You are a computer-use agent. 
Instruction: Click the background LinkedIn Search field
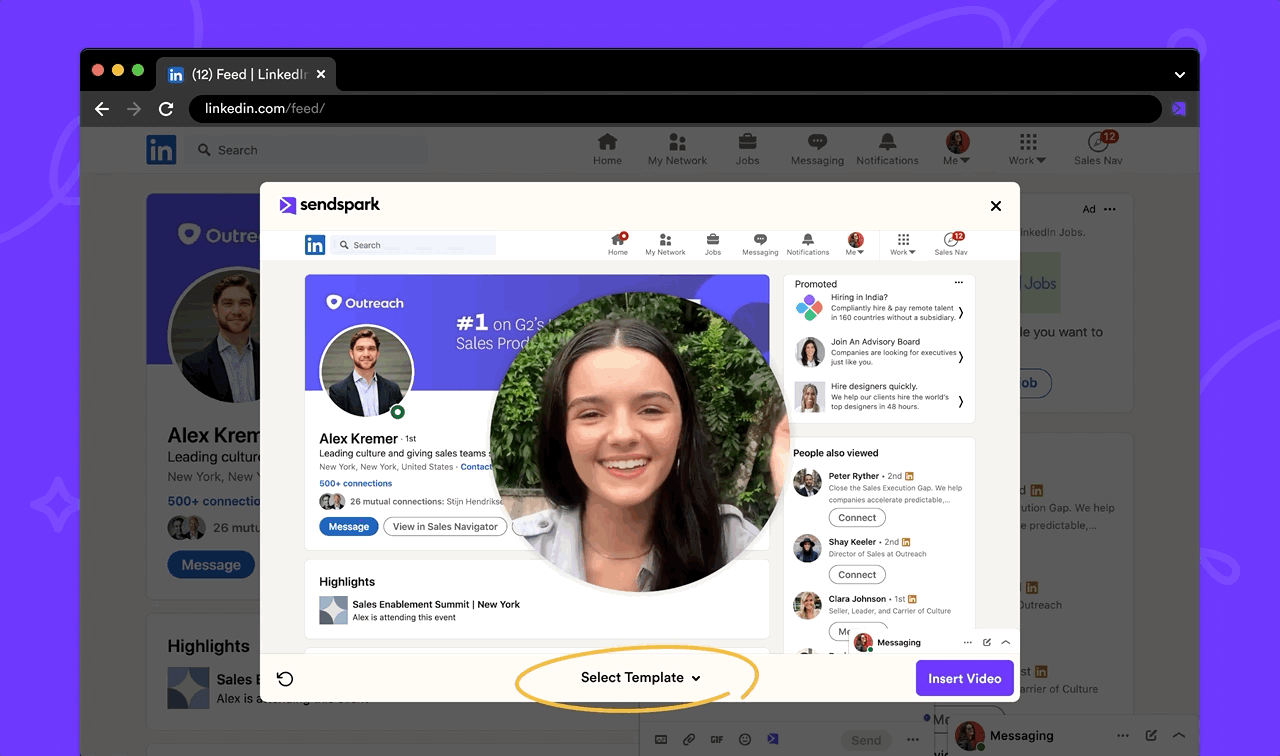(x=307, y=150)
